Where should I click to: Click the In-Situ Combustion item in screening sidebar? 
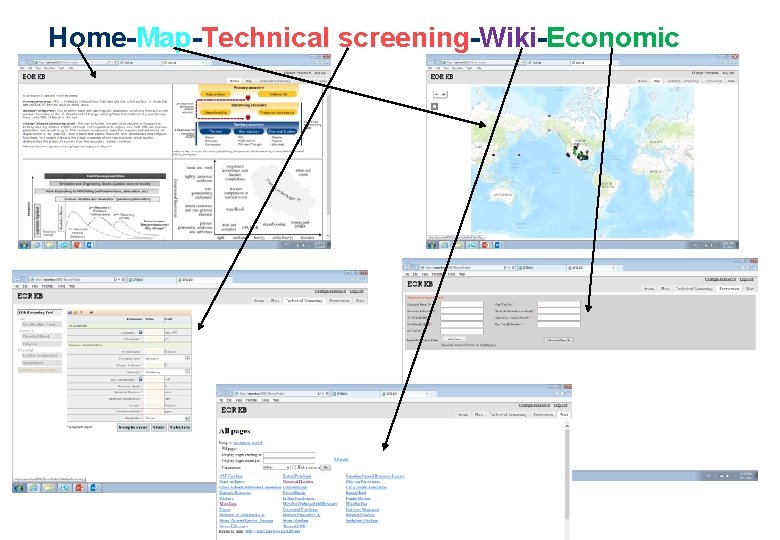point(42,356)
